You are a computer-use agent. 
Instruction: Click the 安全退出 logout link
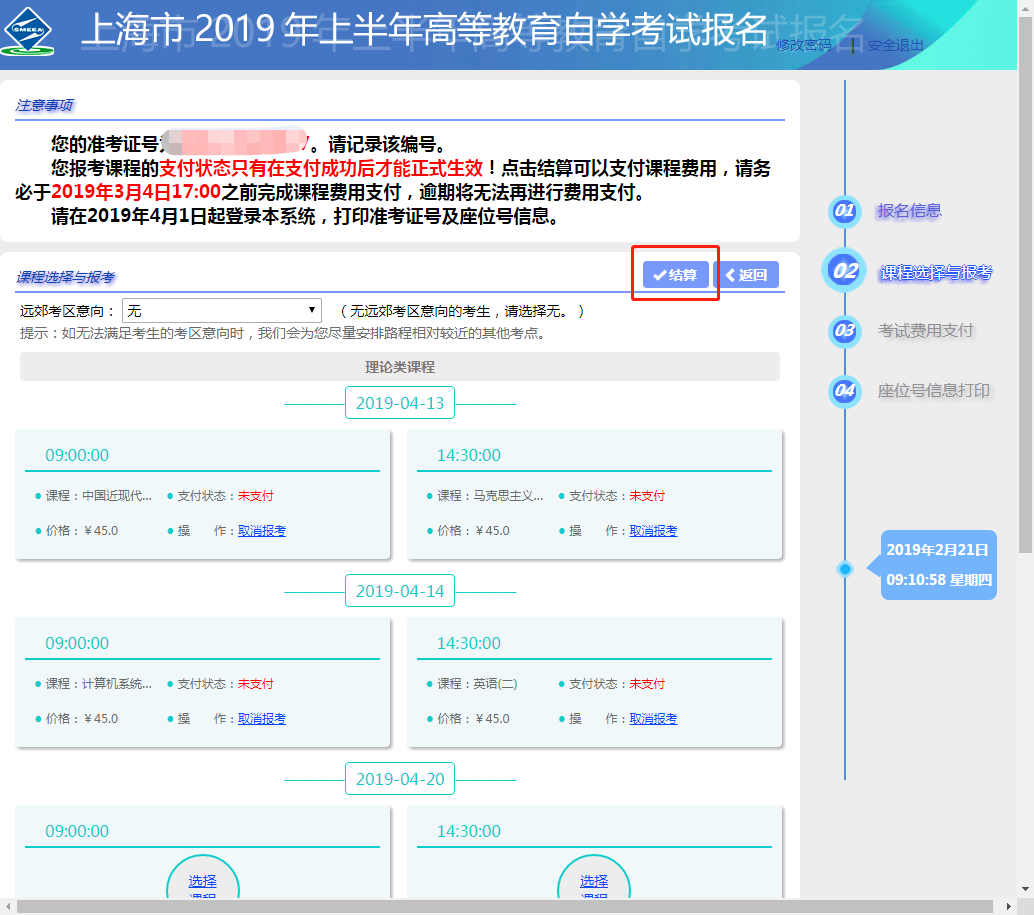click(895, 45)
